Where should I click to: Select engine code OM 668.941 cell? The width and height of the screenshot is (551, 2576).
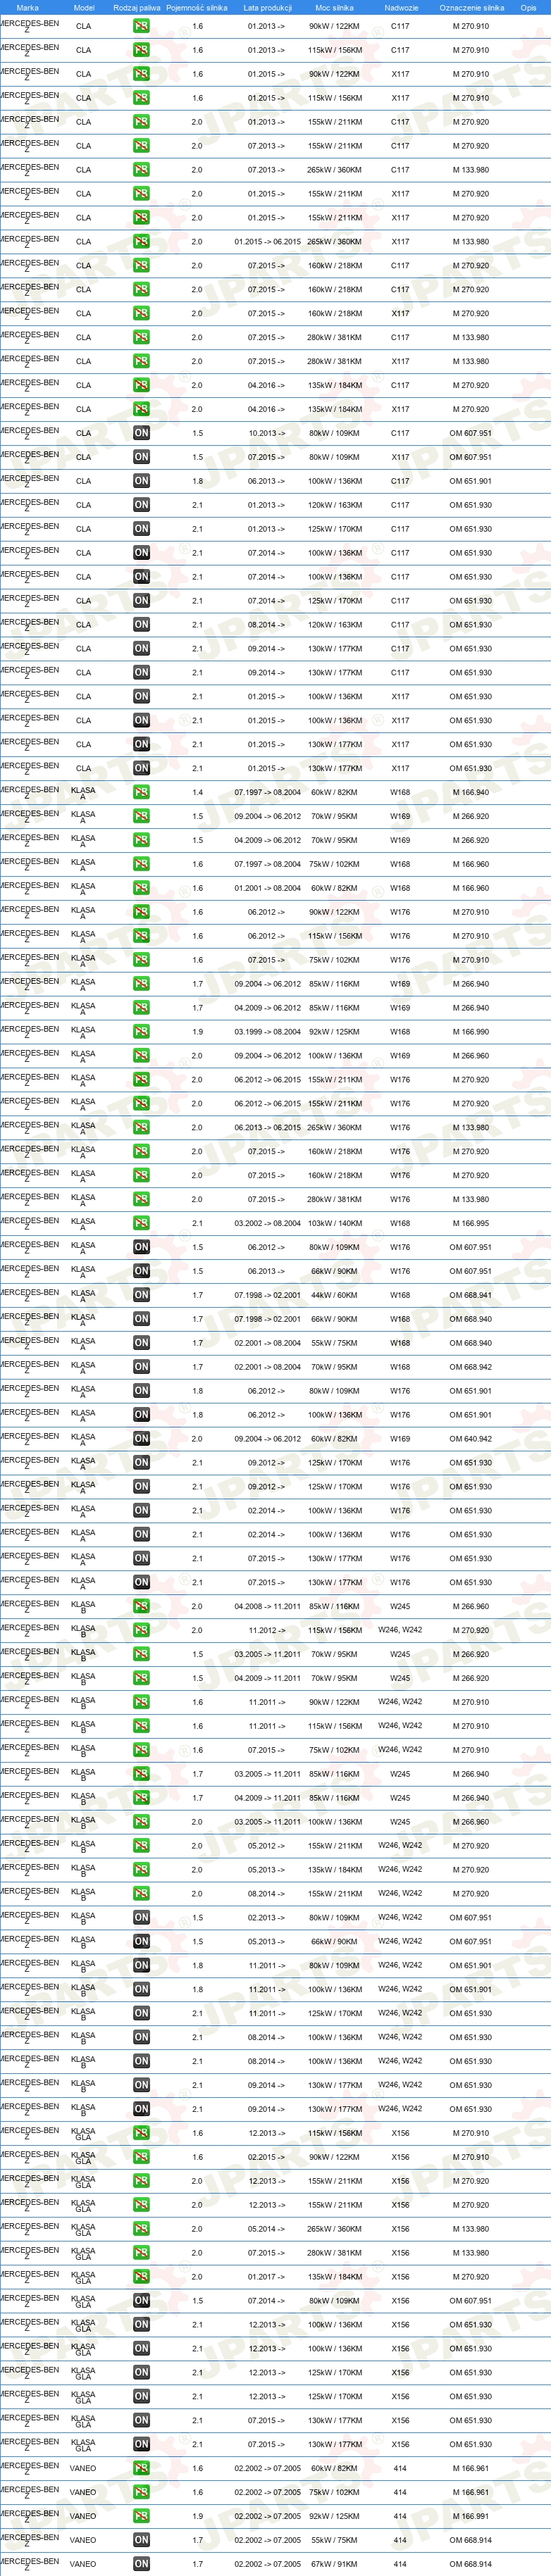(x=470, y=1295)
